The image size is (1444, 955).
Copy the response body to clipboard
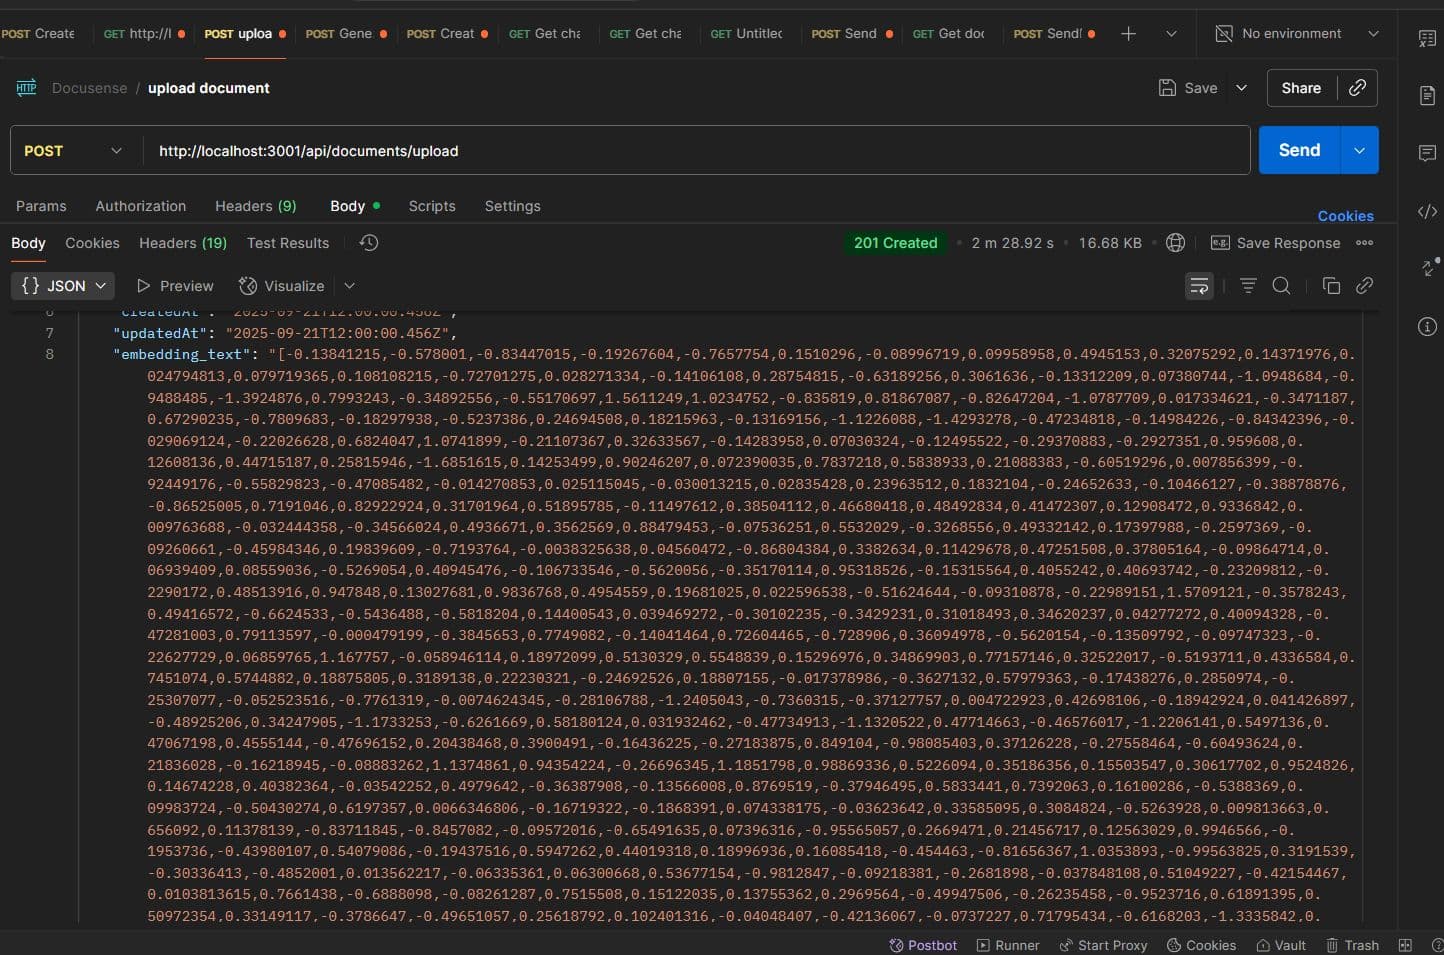click(x=1331, y=286)
